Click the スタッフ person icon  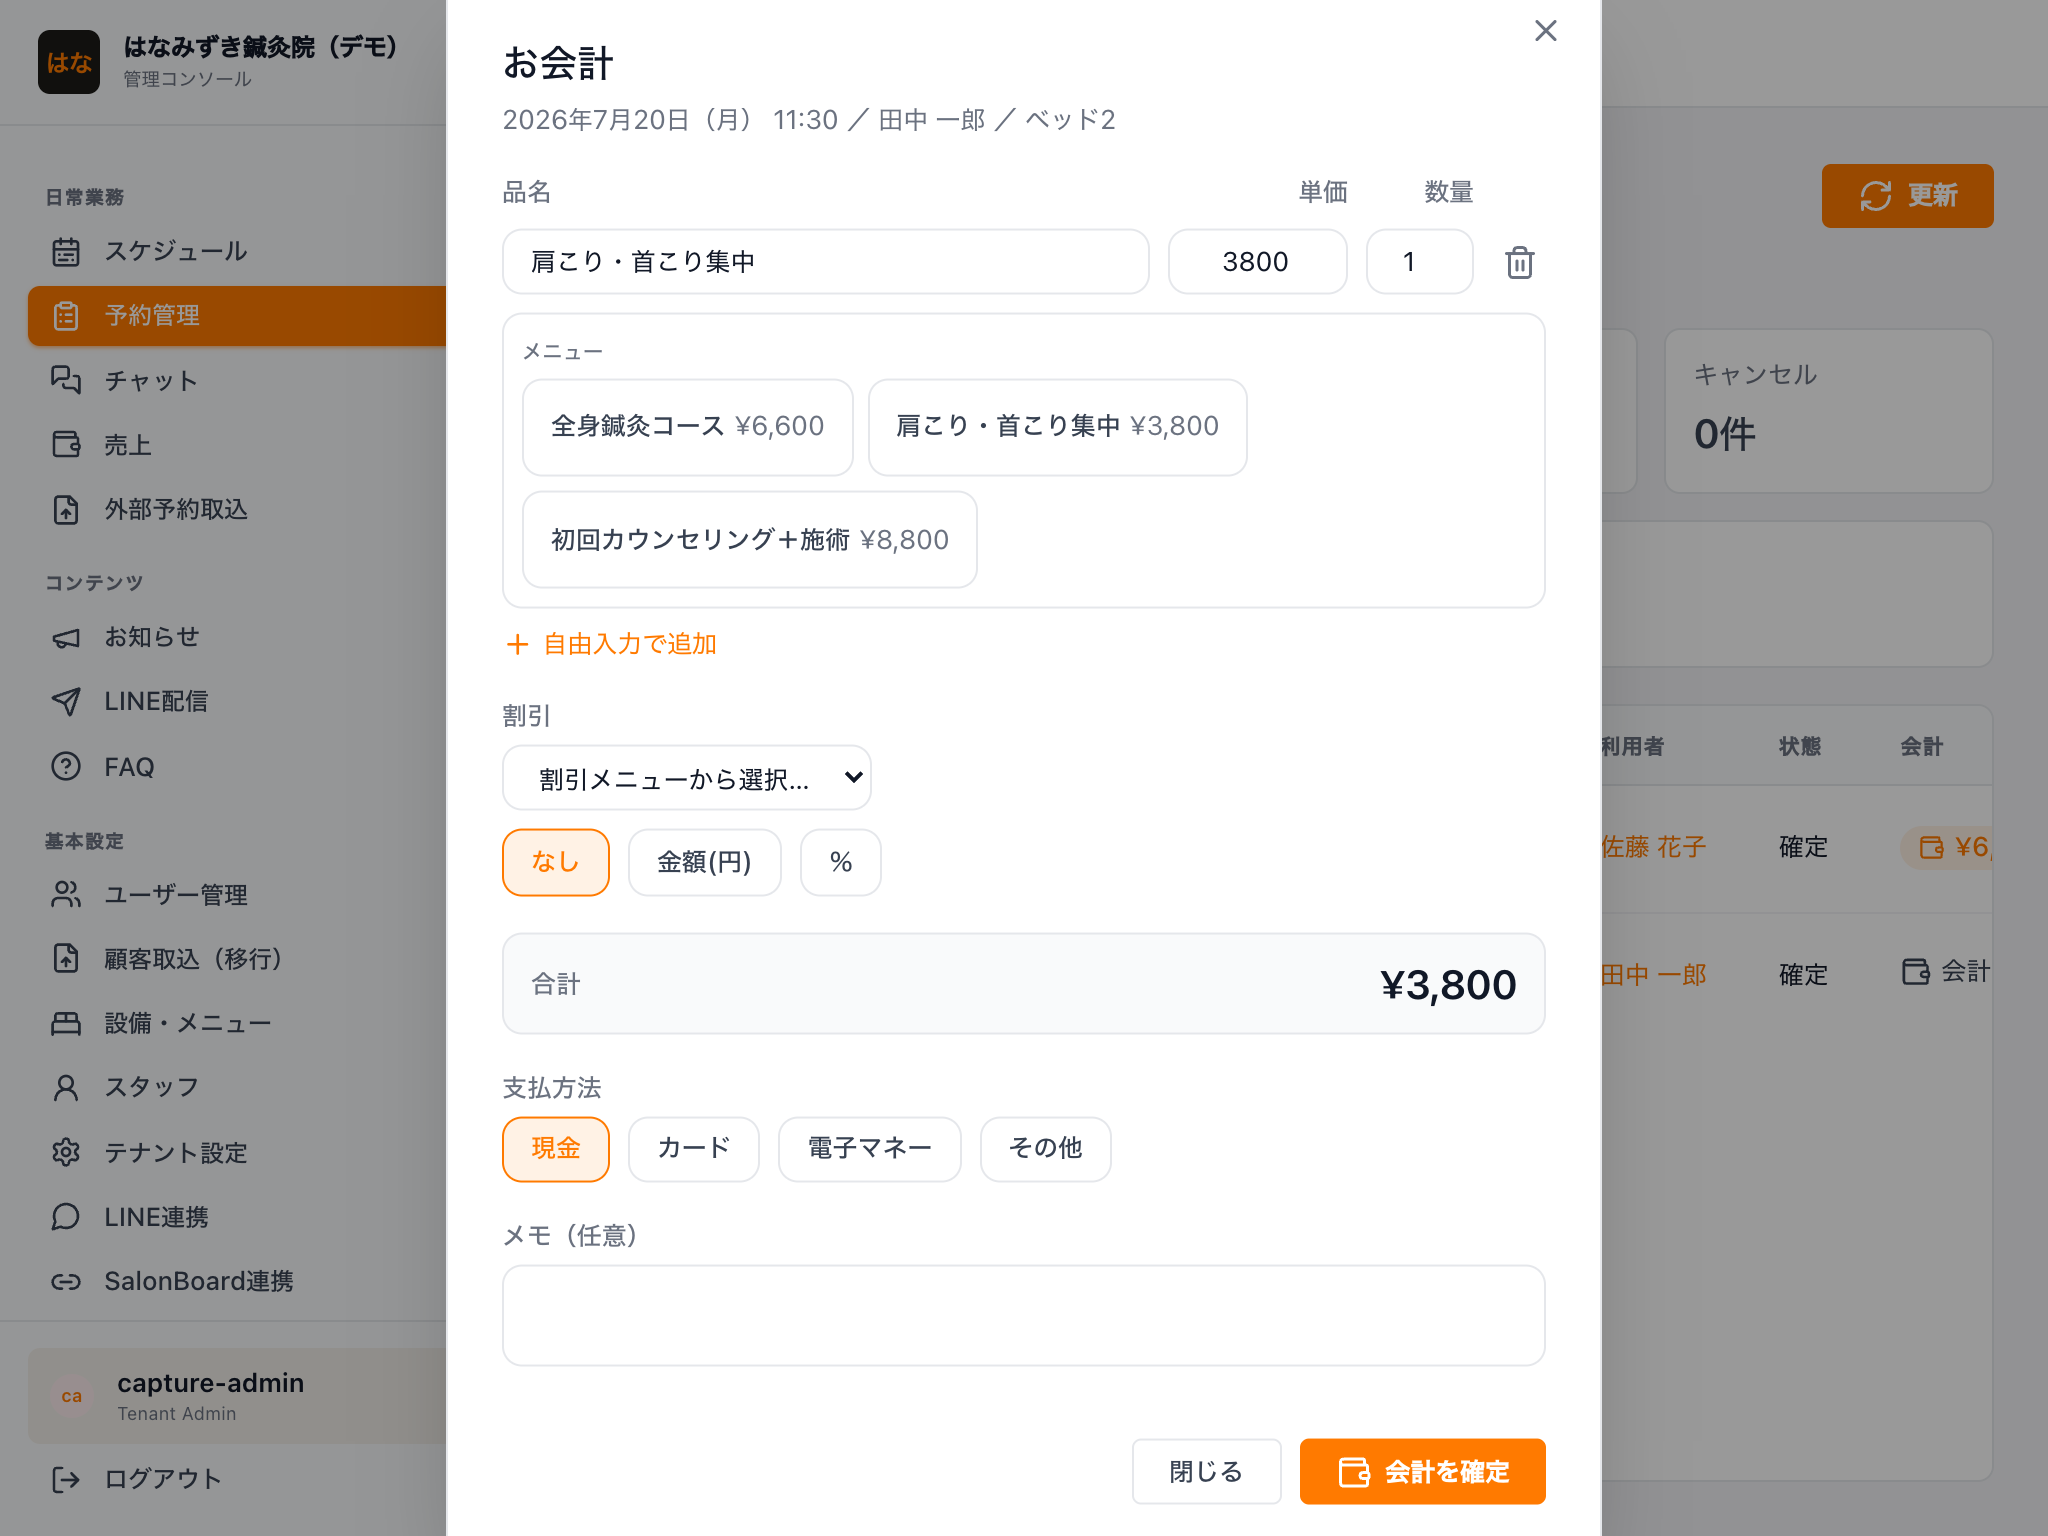(66, 1087)
